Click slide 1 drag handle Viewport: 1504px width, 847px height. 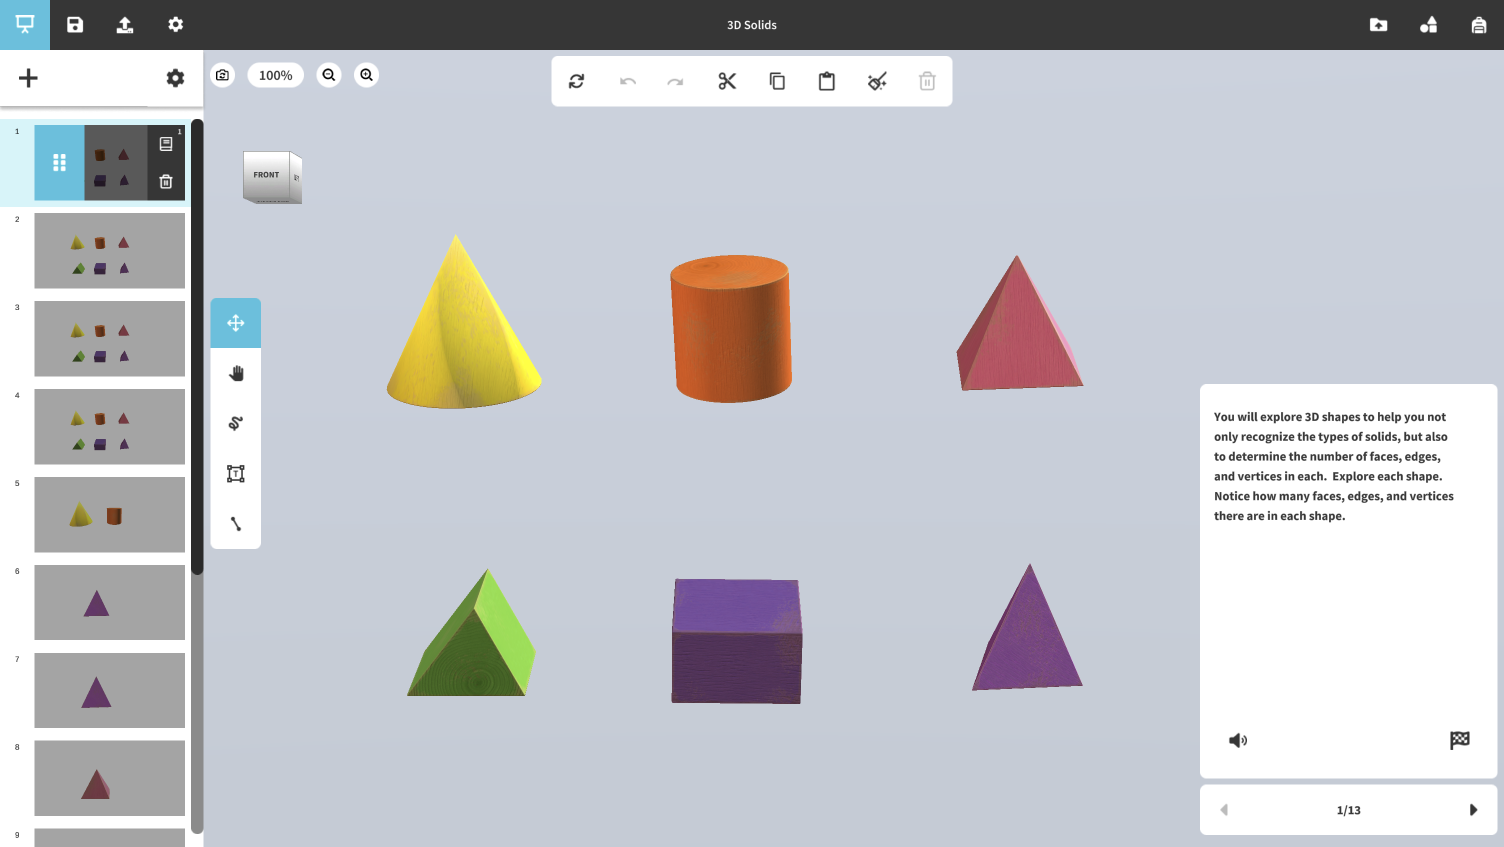point(59,162)
